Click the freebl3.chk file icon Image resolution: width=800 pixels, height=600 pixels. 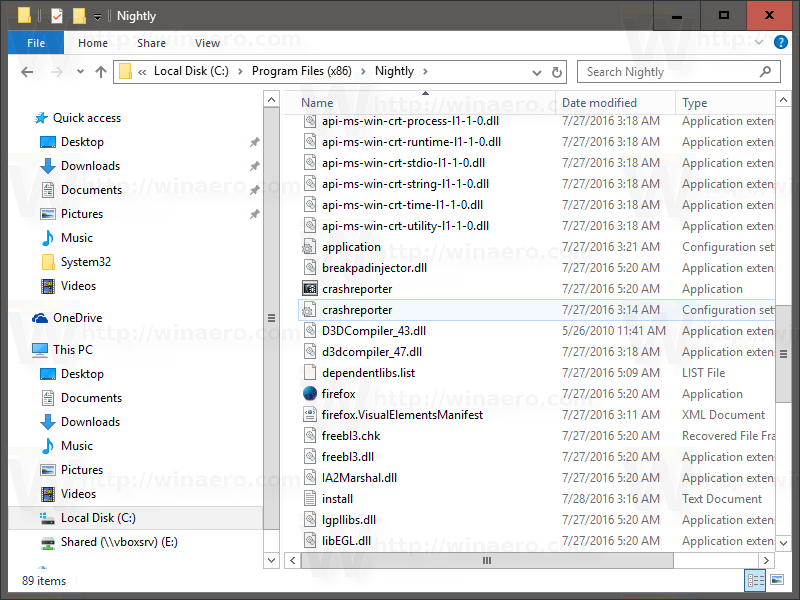(x=310, y=436)
